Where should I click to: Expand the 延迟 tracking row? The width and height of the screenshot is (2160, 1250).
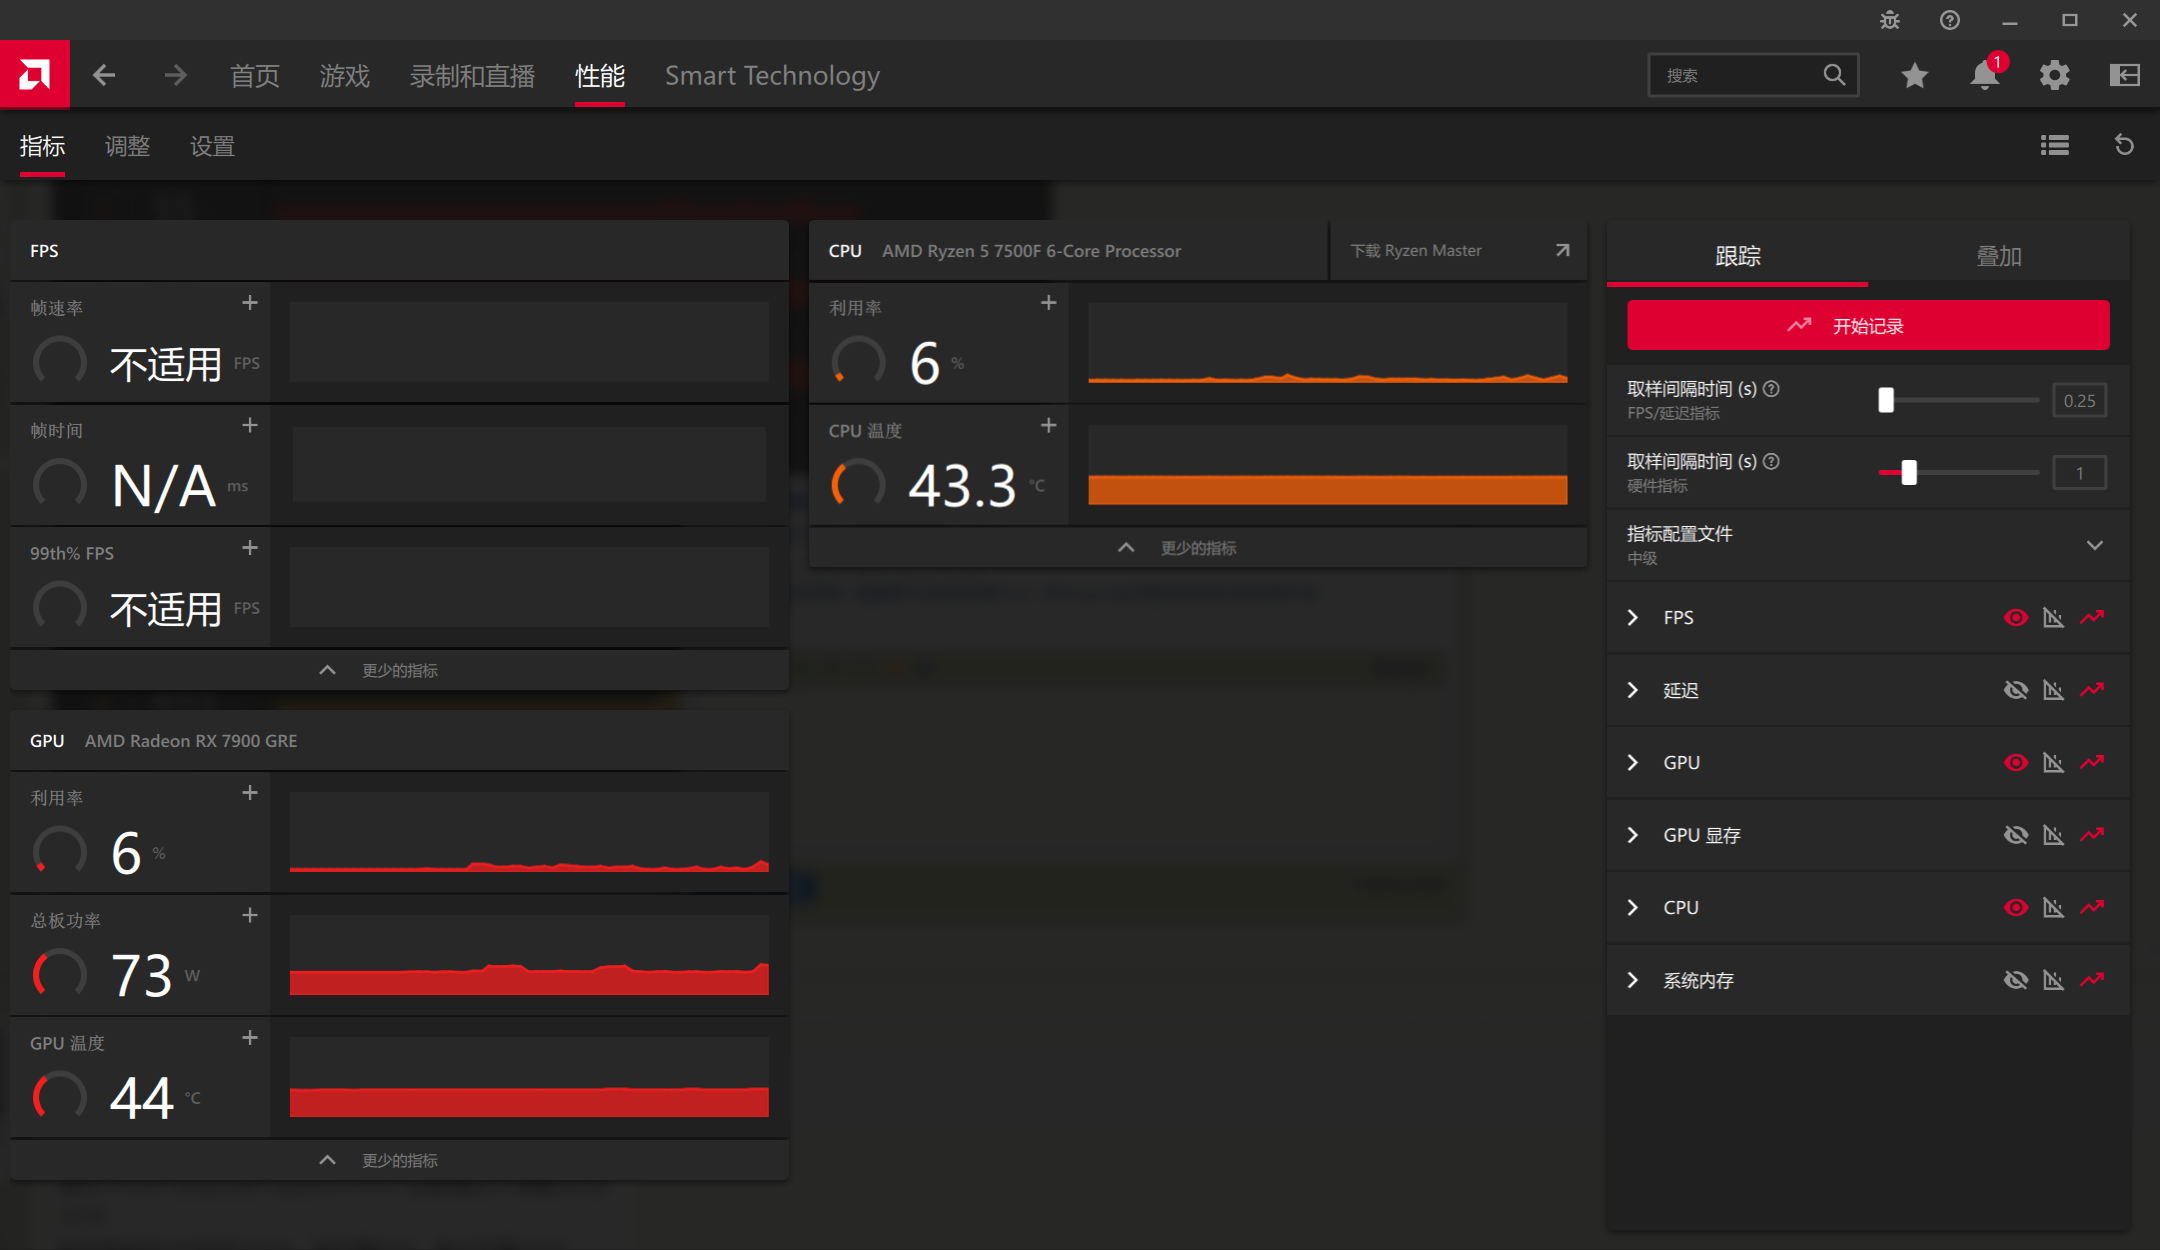point(1633,690)
